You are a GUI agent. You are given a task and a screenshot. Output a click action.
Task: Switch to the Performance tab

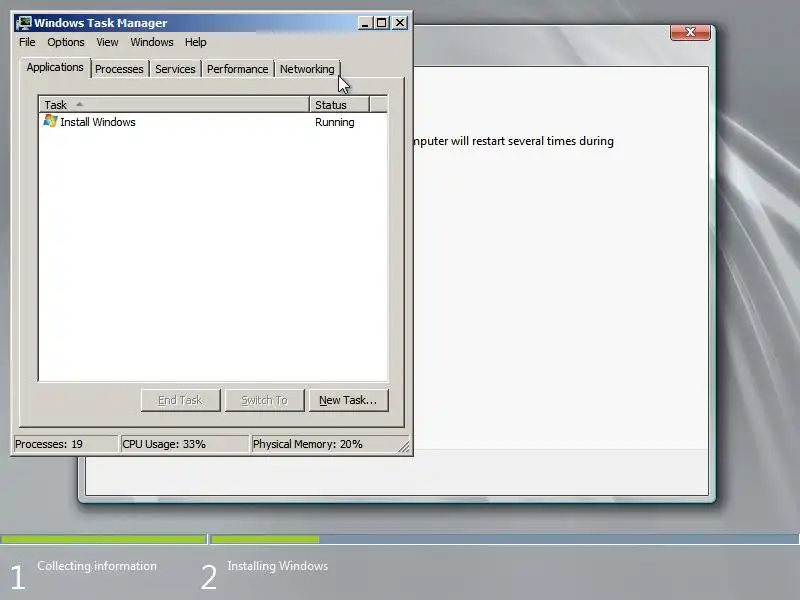[237, 69]
